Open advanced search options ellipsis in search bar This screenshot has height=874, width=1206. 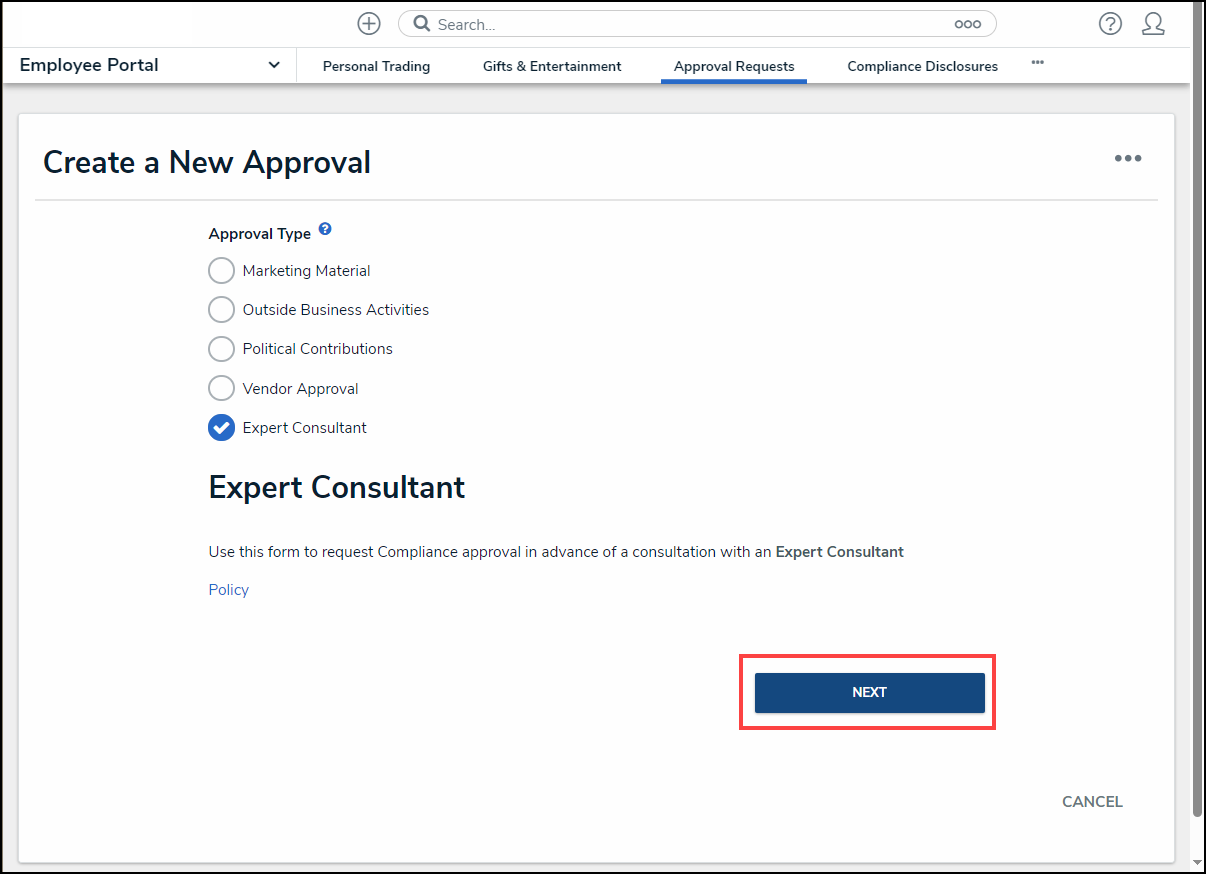(x=967, y=24)
